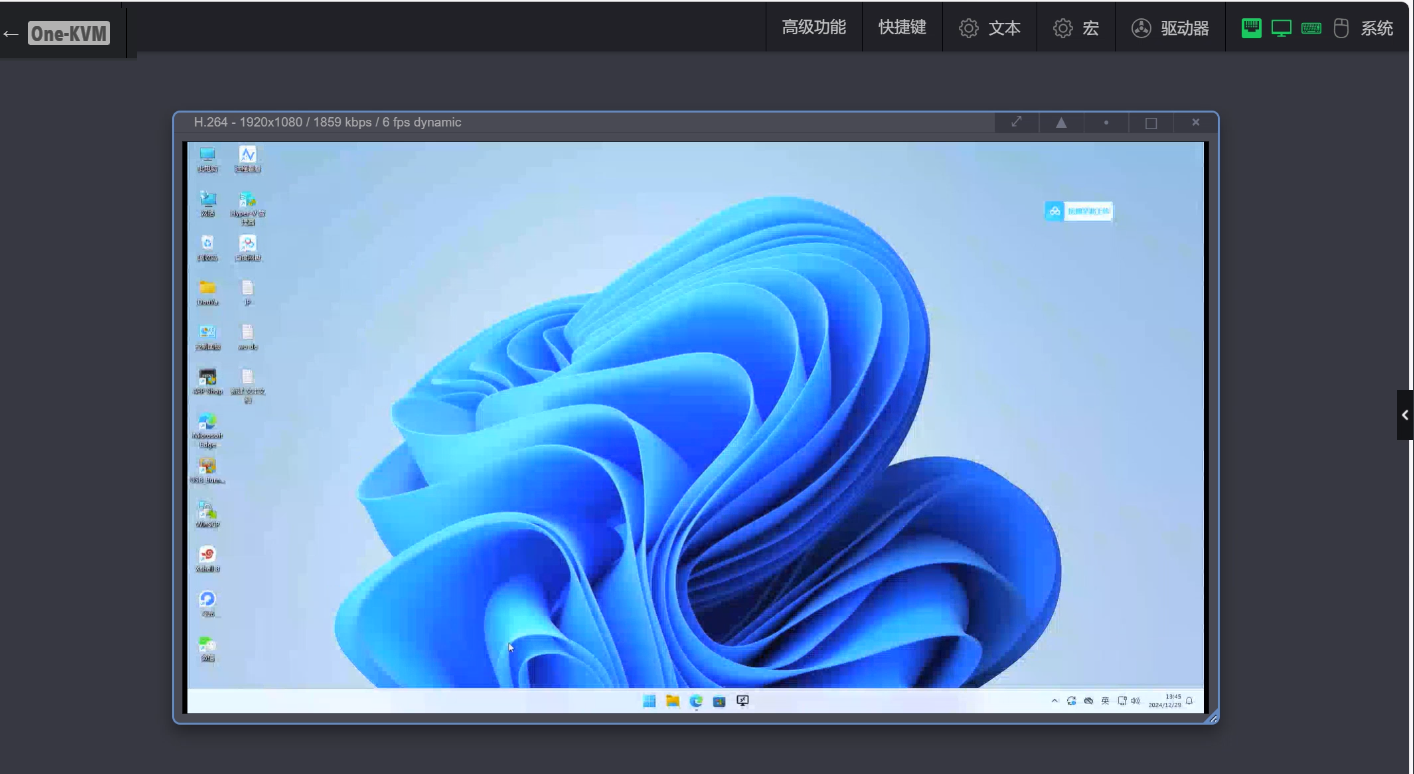1414x774 pixels.
Task: Open This PC icon on remote desktop
Action: [207, 159]
